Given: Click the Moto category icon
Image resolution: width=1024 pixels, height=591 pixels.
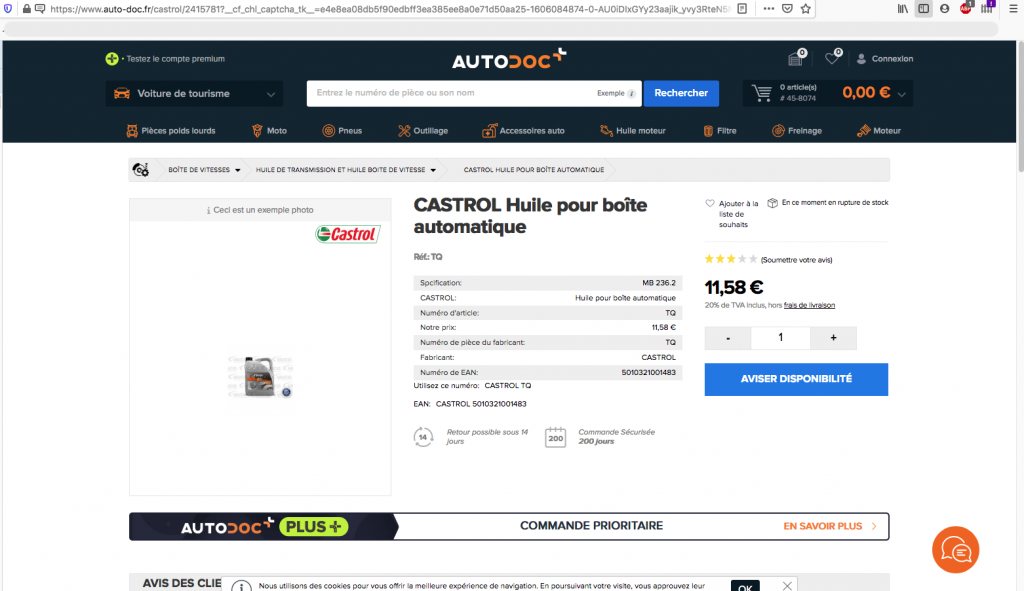Looking at the screenshot, I should (x=257, y=131).
